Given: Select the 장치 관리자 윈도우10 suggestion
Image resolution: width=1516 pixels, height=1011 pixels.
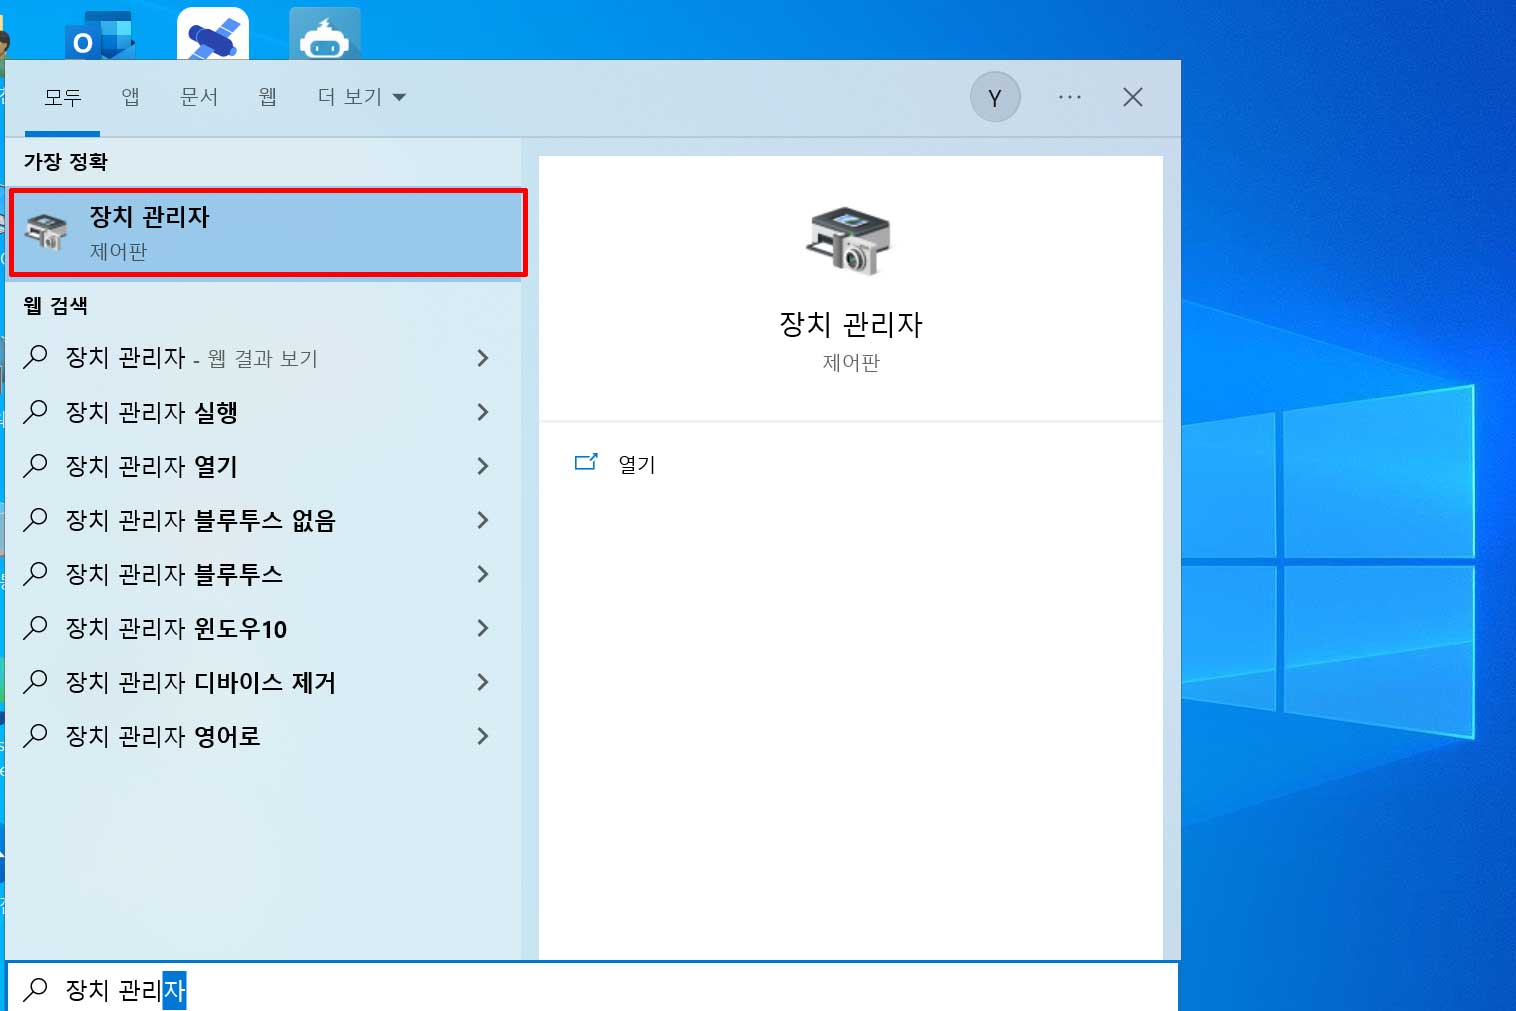Looking at the screenshot, I should (263, 628).
